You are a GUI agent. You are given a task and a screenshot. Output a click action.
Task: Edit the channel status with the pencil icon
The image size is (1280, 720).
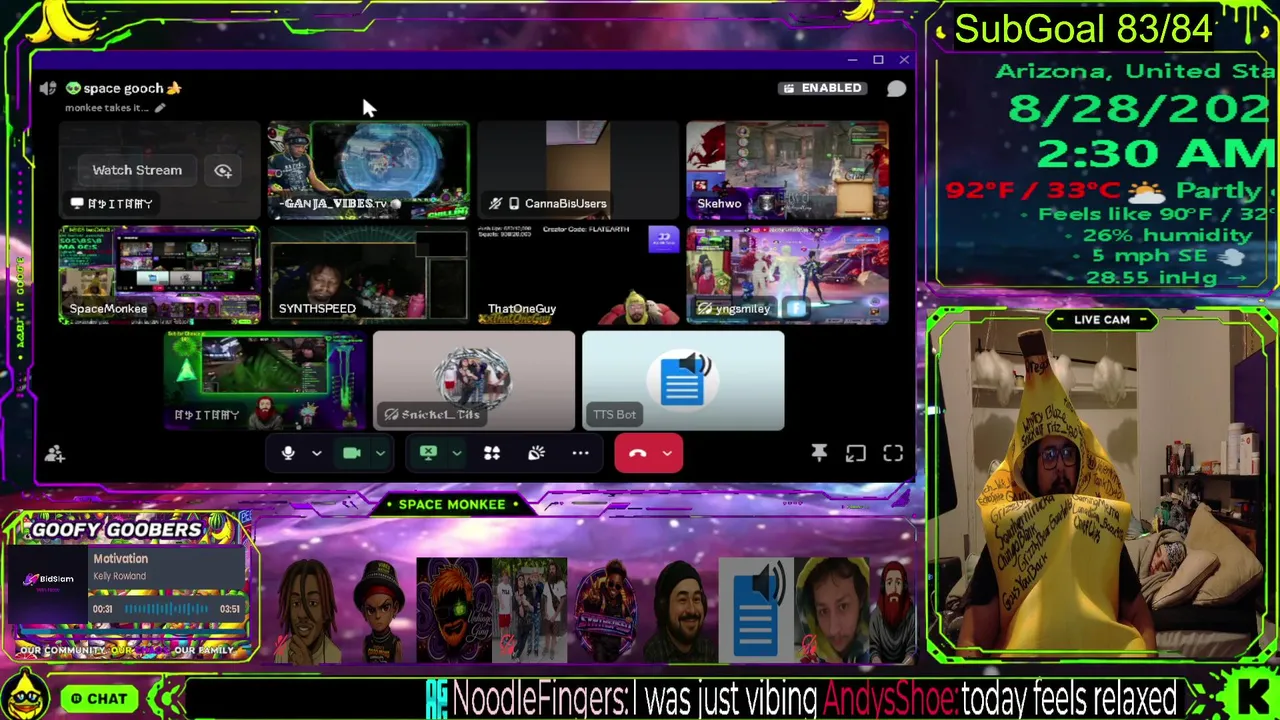pos(160,108)
